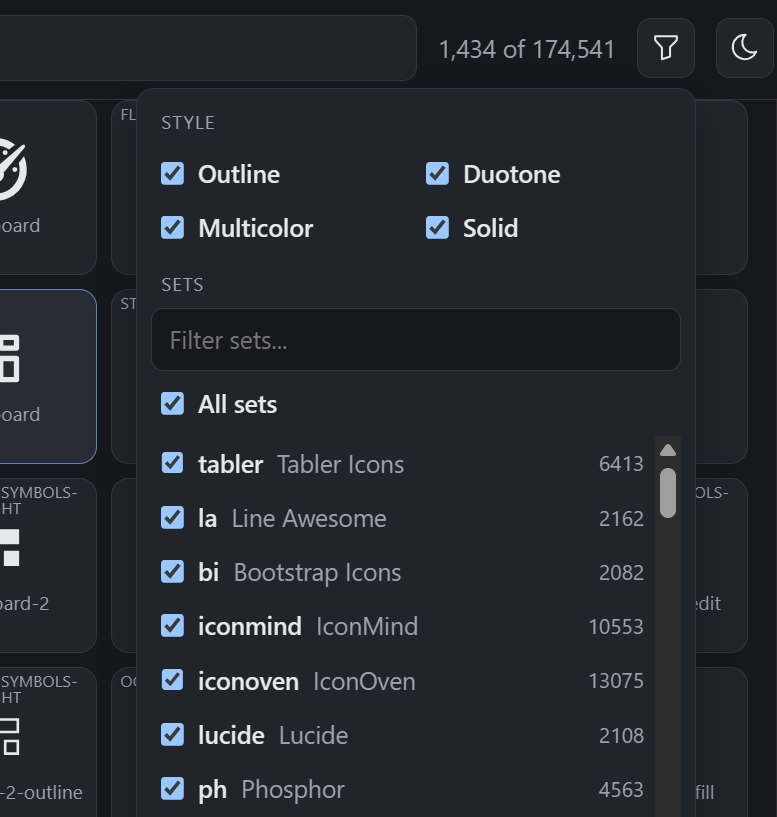The height and width of the screenshot is (817, 777).
Task: Click the Duotone label text
Action: coord(512,174)
